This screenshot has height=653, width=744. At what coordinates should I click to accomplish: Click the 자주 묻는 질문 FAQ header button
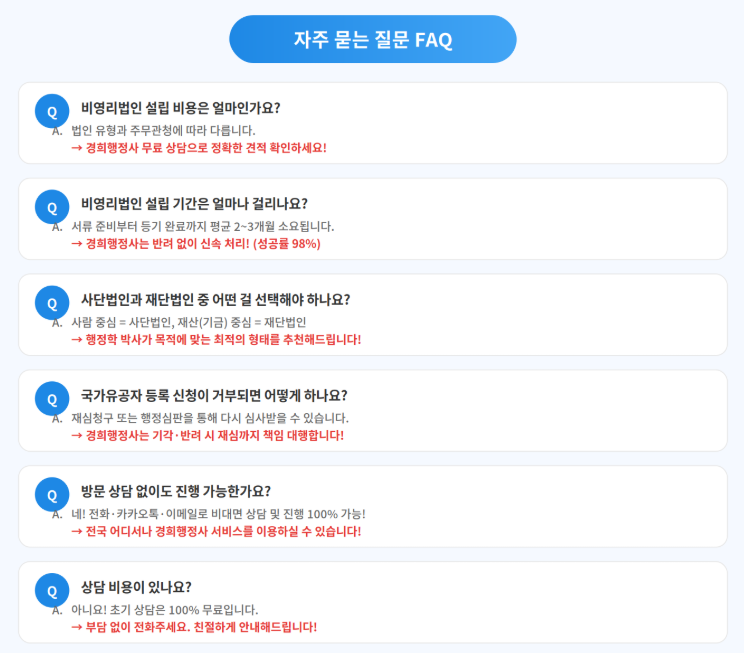point(372,40)
